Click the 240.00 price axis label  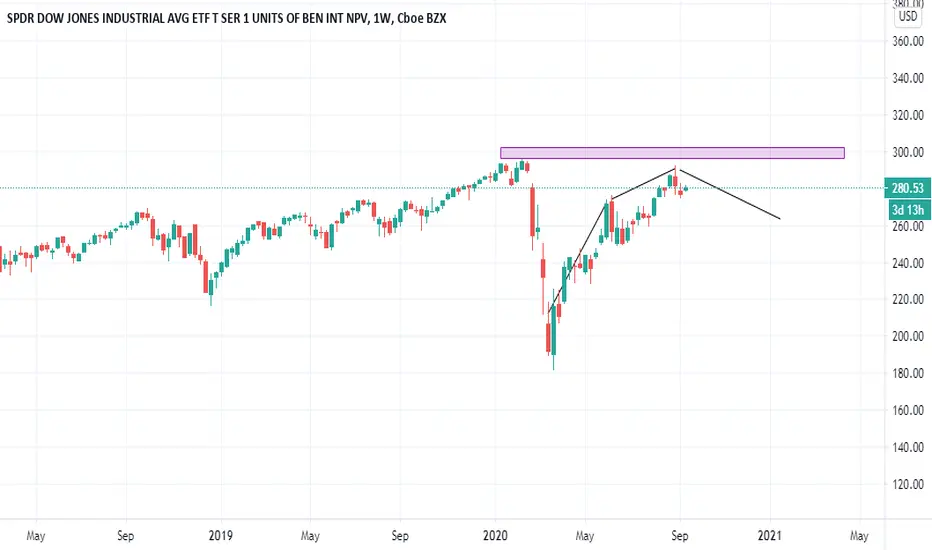click(908, 263)
